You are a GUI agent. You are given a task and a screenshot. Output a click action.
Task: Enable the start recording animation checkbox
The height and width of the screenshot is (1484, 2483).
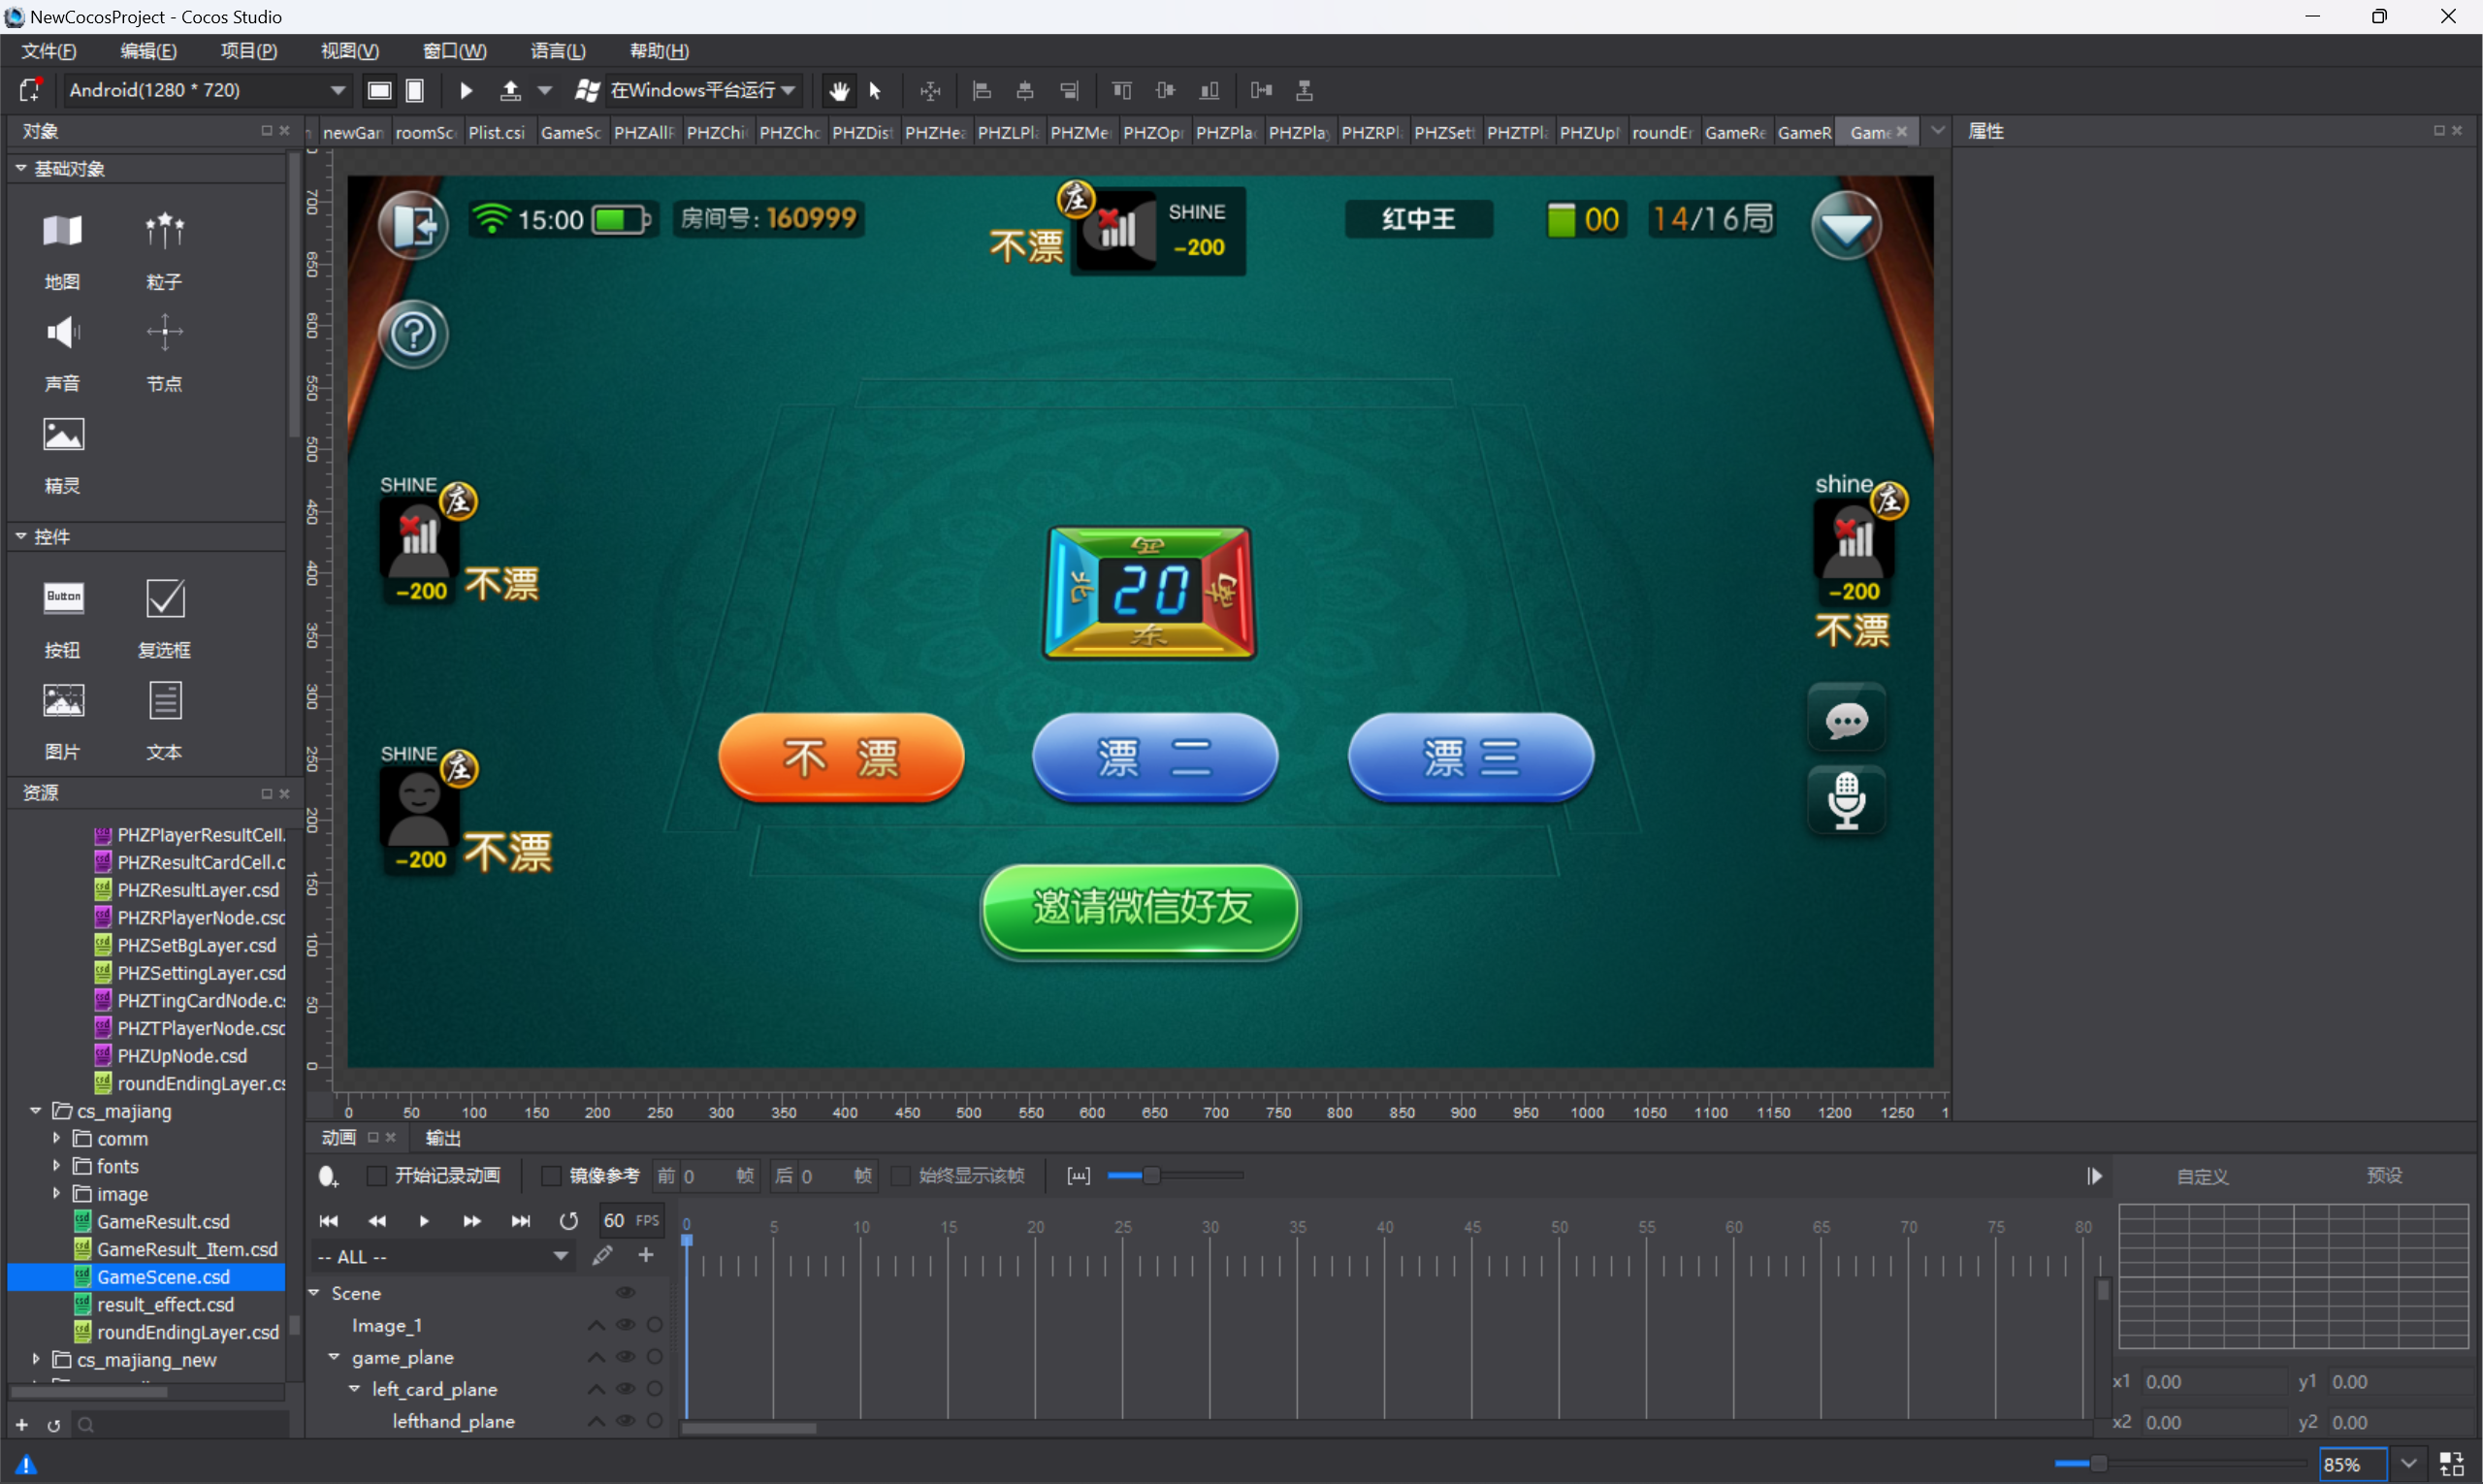(x=377, y=1176)
